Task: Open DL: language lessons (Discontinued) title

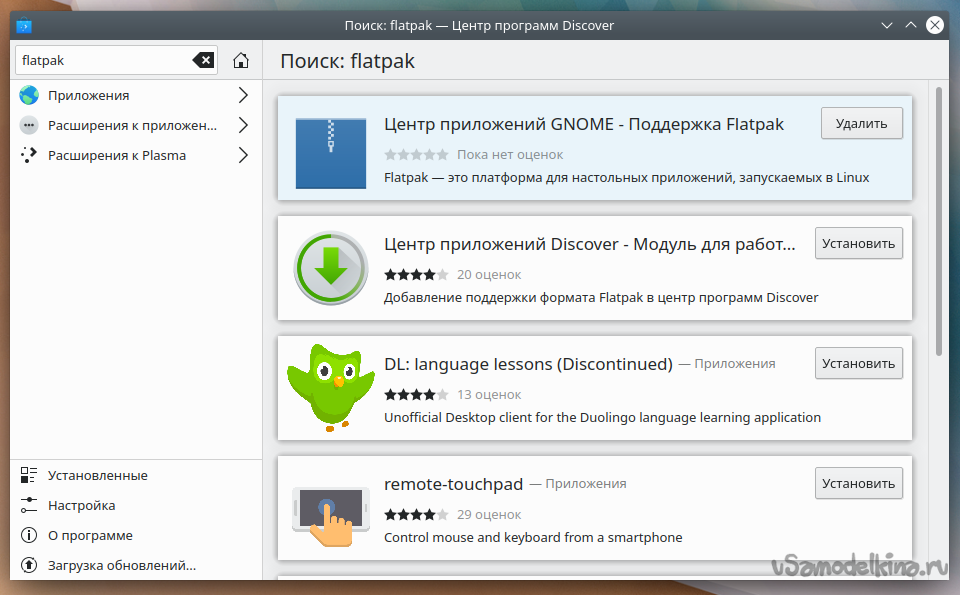Action: pos(528,364)
